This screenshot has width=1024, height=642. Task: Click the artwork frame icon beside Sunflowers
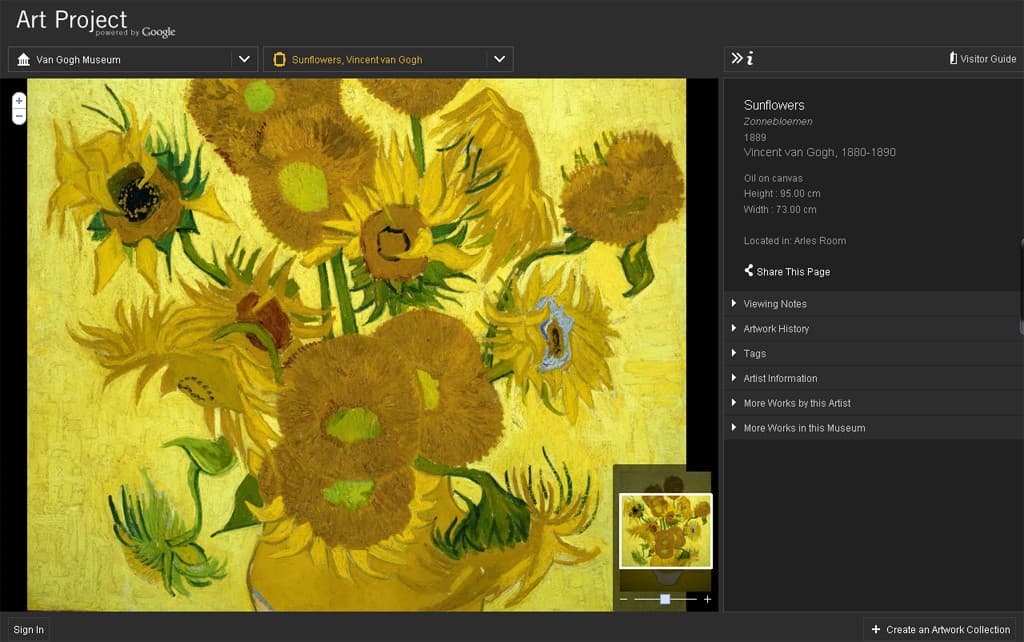tap(279, 59)
